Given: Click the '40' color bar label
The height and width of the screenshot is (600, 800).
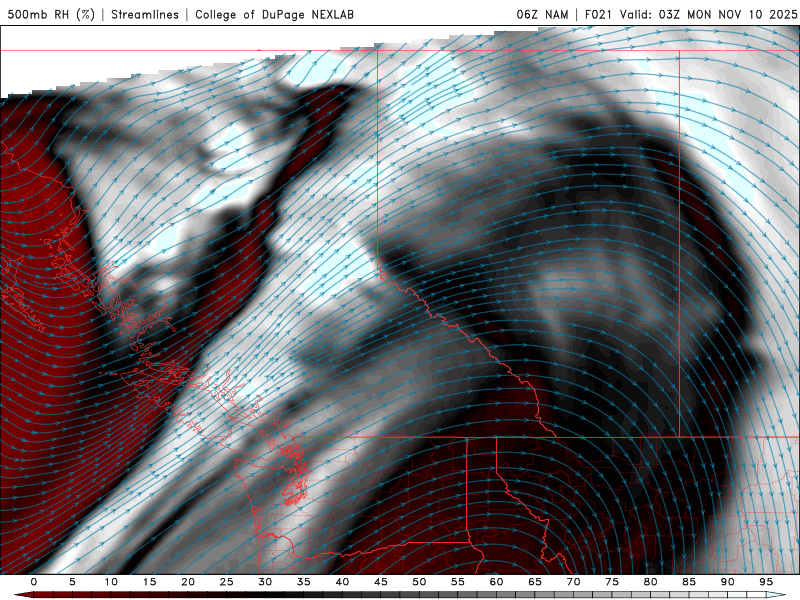Looking at the screenshot, I should [x=342, y=582].
